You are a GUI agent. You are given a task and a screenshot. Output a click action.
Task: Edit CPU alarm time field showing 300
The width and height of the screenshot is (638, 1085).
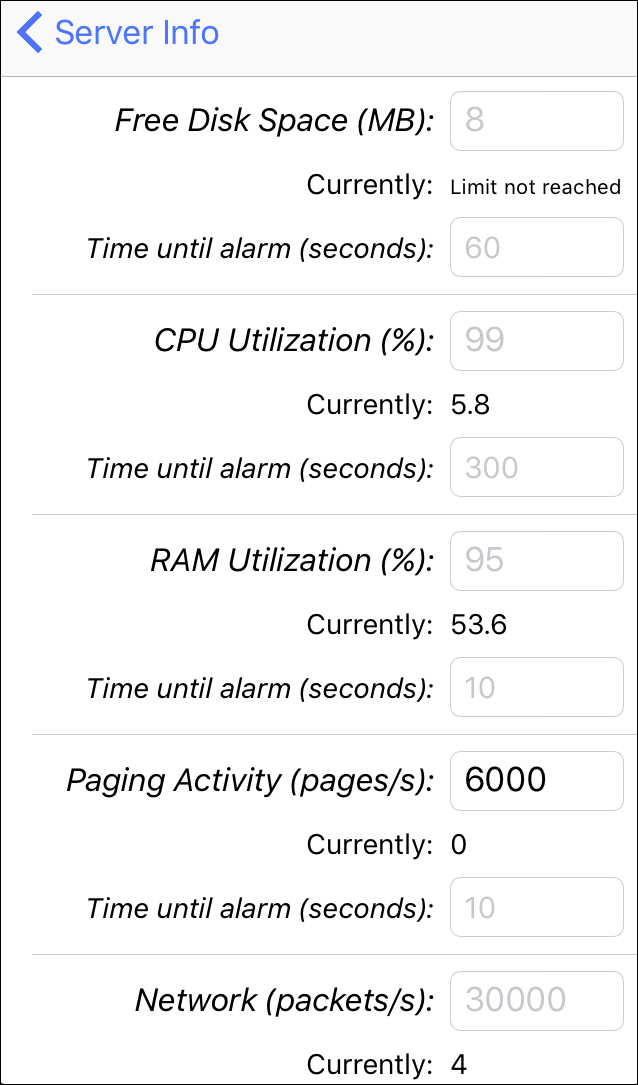pyautogui.click(x=537, y=467)
